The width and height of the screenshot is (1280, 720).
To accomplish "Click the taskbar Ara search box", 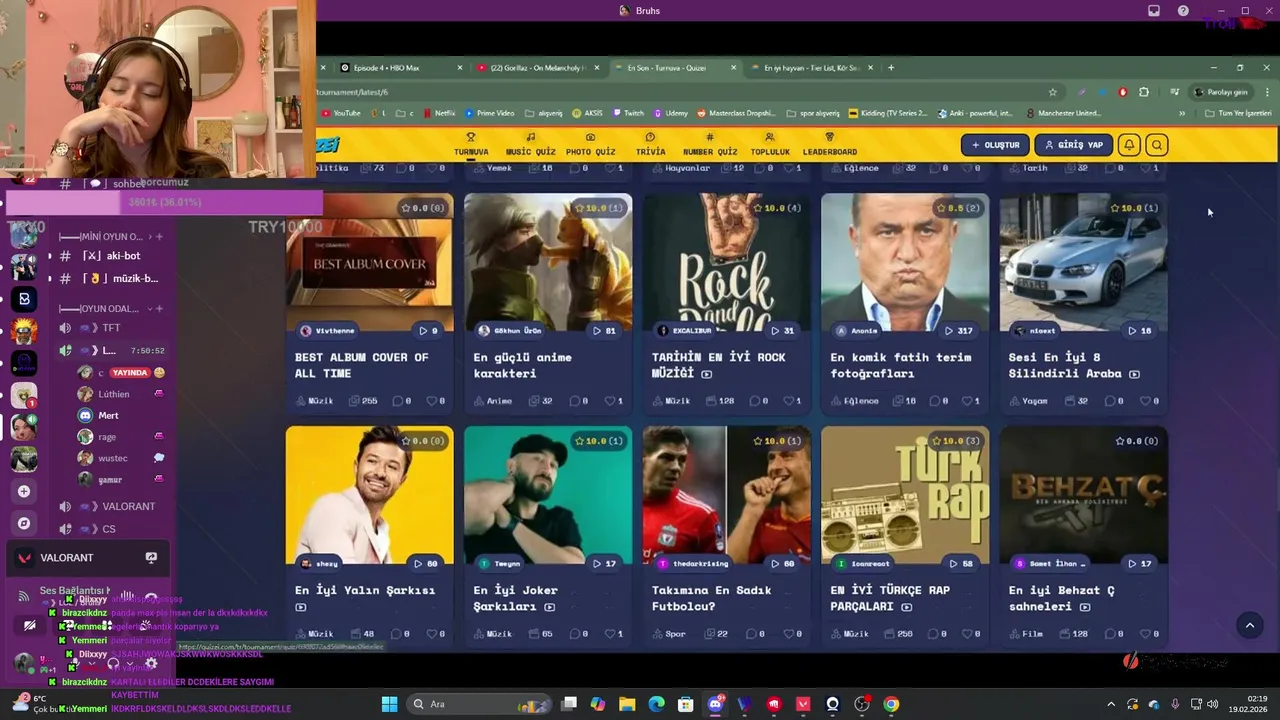I will point(476,704).
